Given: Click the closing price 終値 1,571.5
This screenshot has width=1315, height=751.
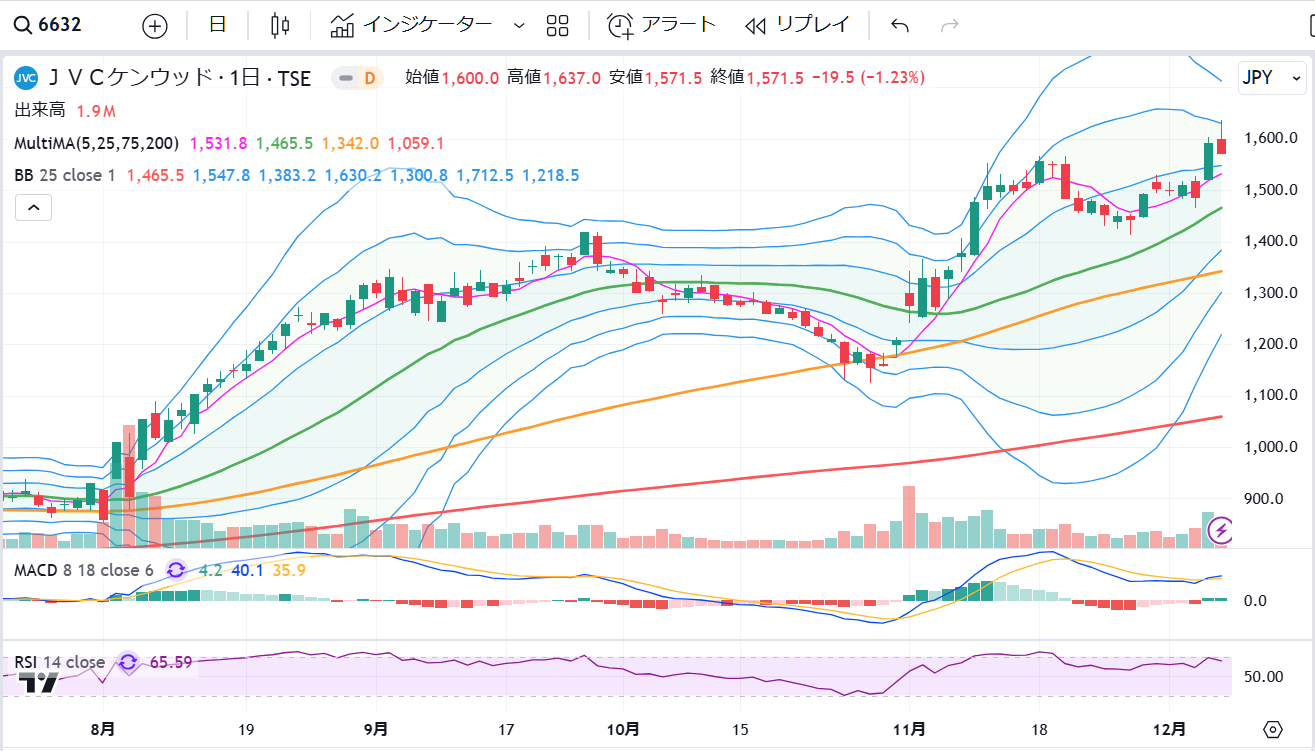Looking at the screenshot, I should pyautogui.click(x=758, y=77).
